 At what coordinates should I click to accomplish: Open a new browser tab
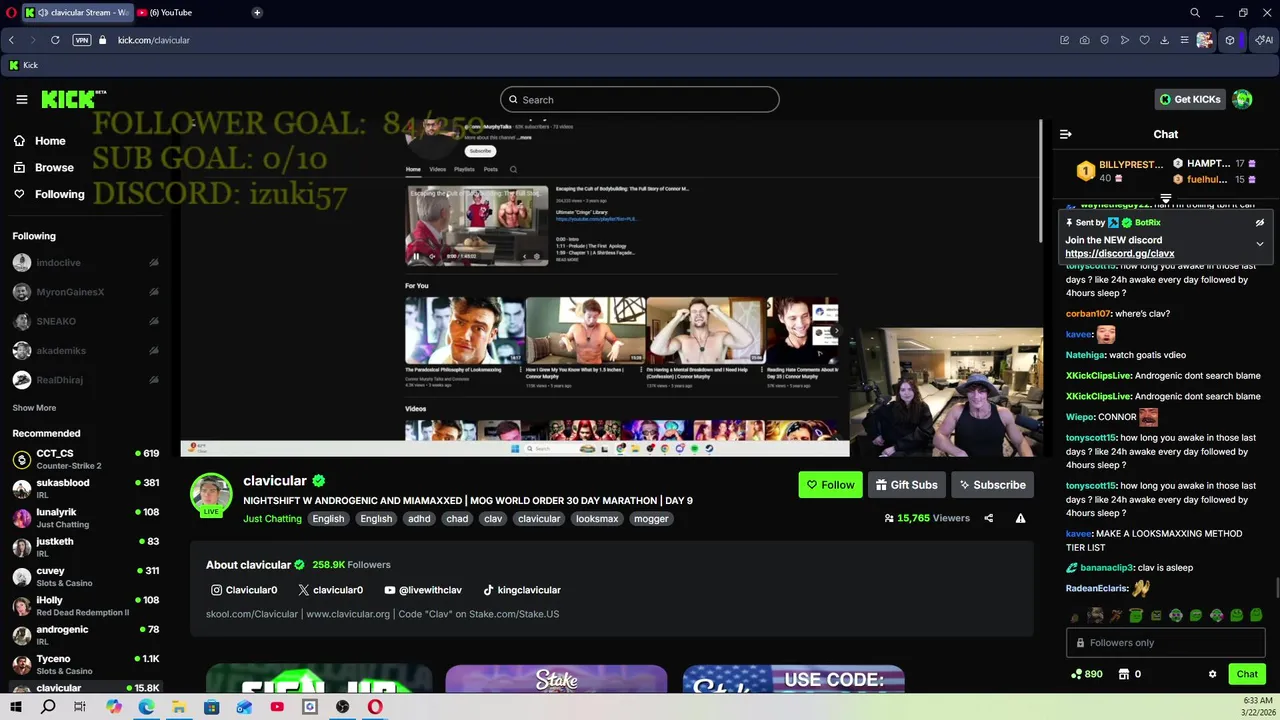pyautogui.click(x=257, y=12)
